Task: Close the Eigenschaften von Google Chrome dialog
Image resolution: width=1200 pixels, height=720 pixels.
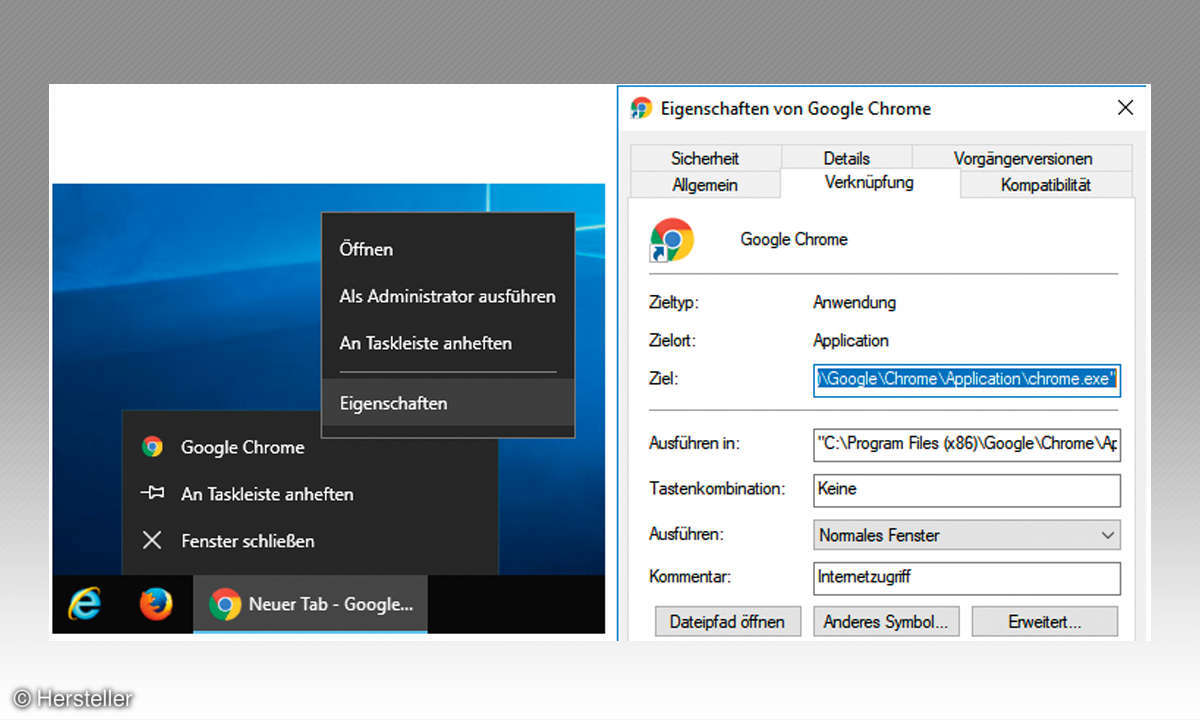Action: tap(1125, 108)
